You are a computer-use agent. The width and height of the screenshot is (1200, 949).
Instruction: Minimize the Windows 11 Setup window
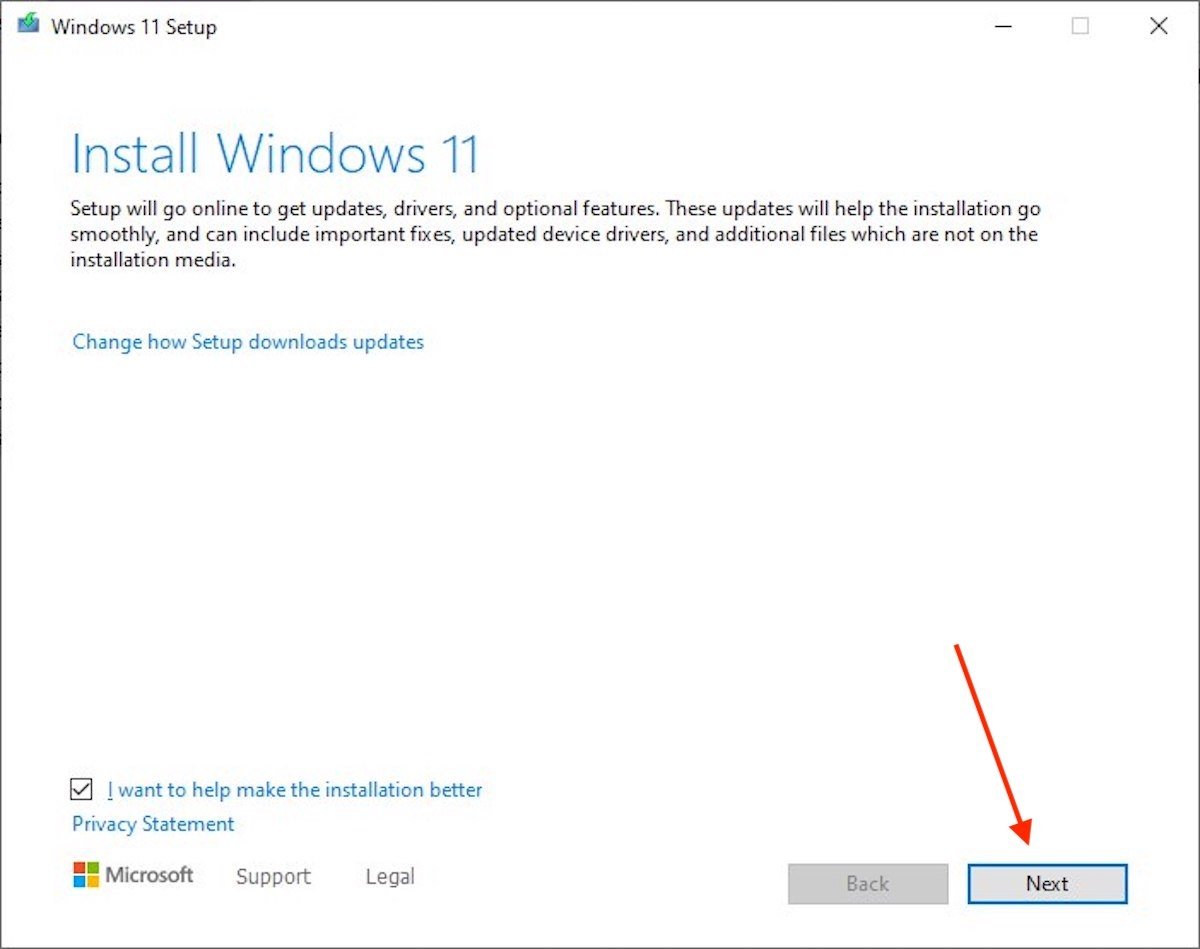click(1002, 27)
